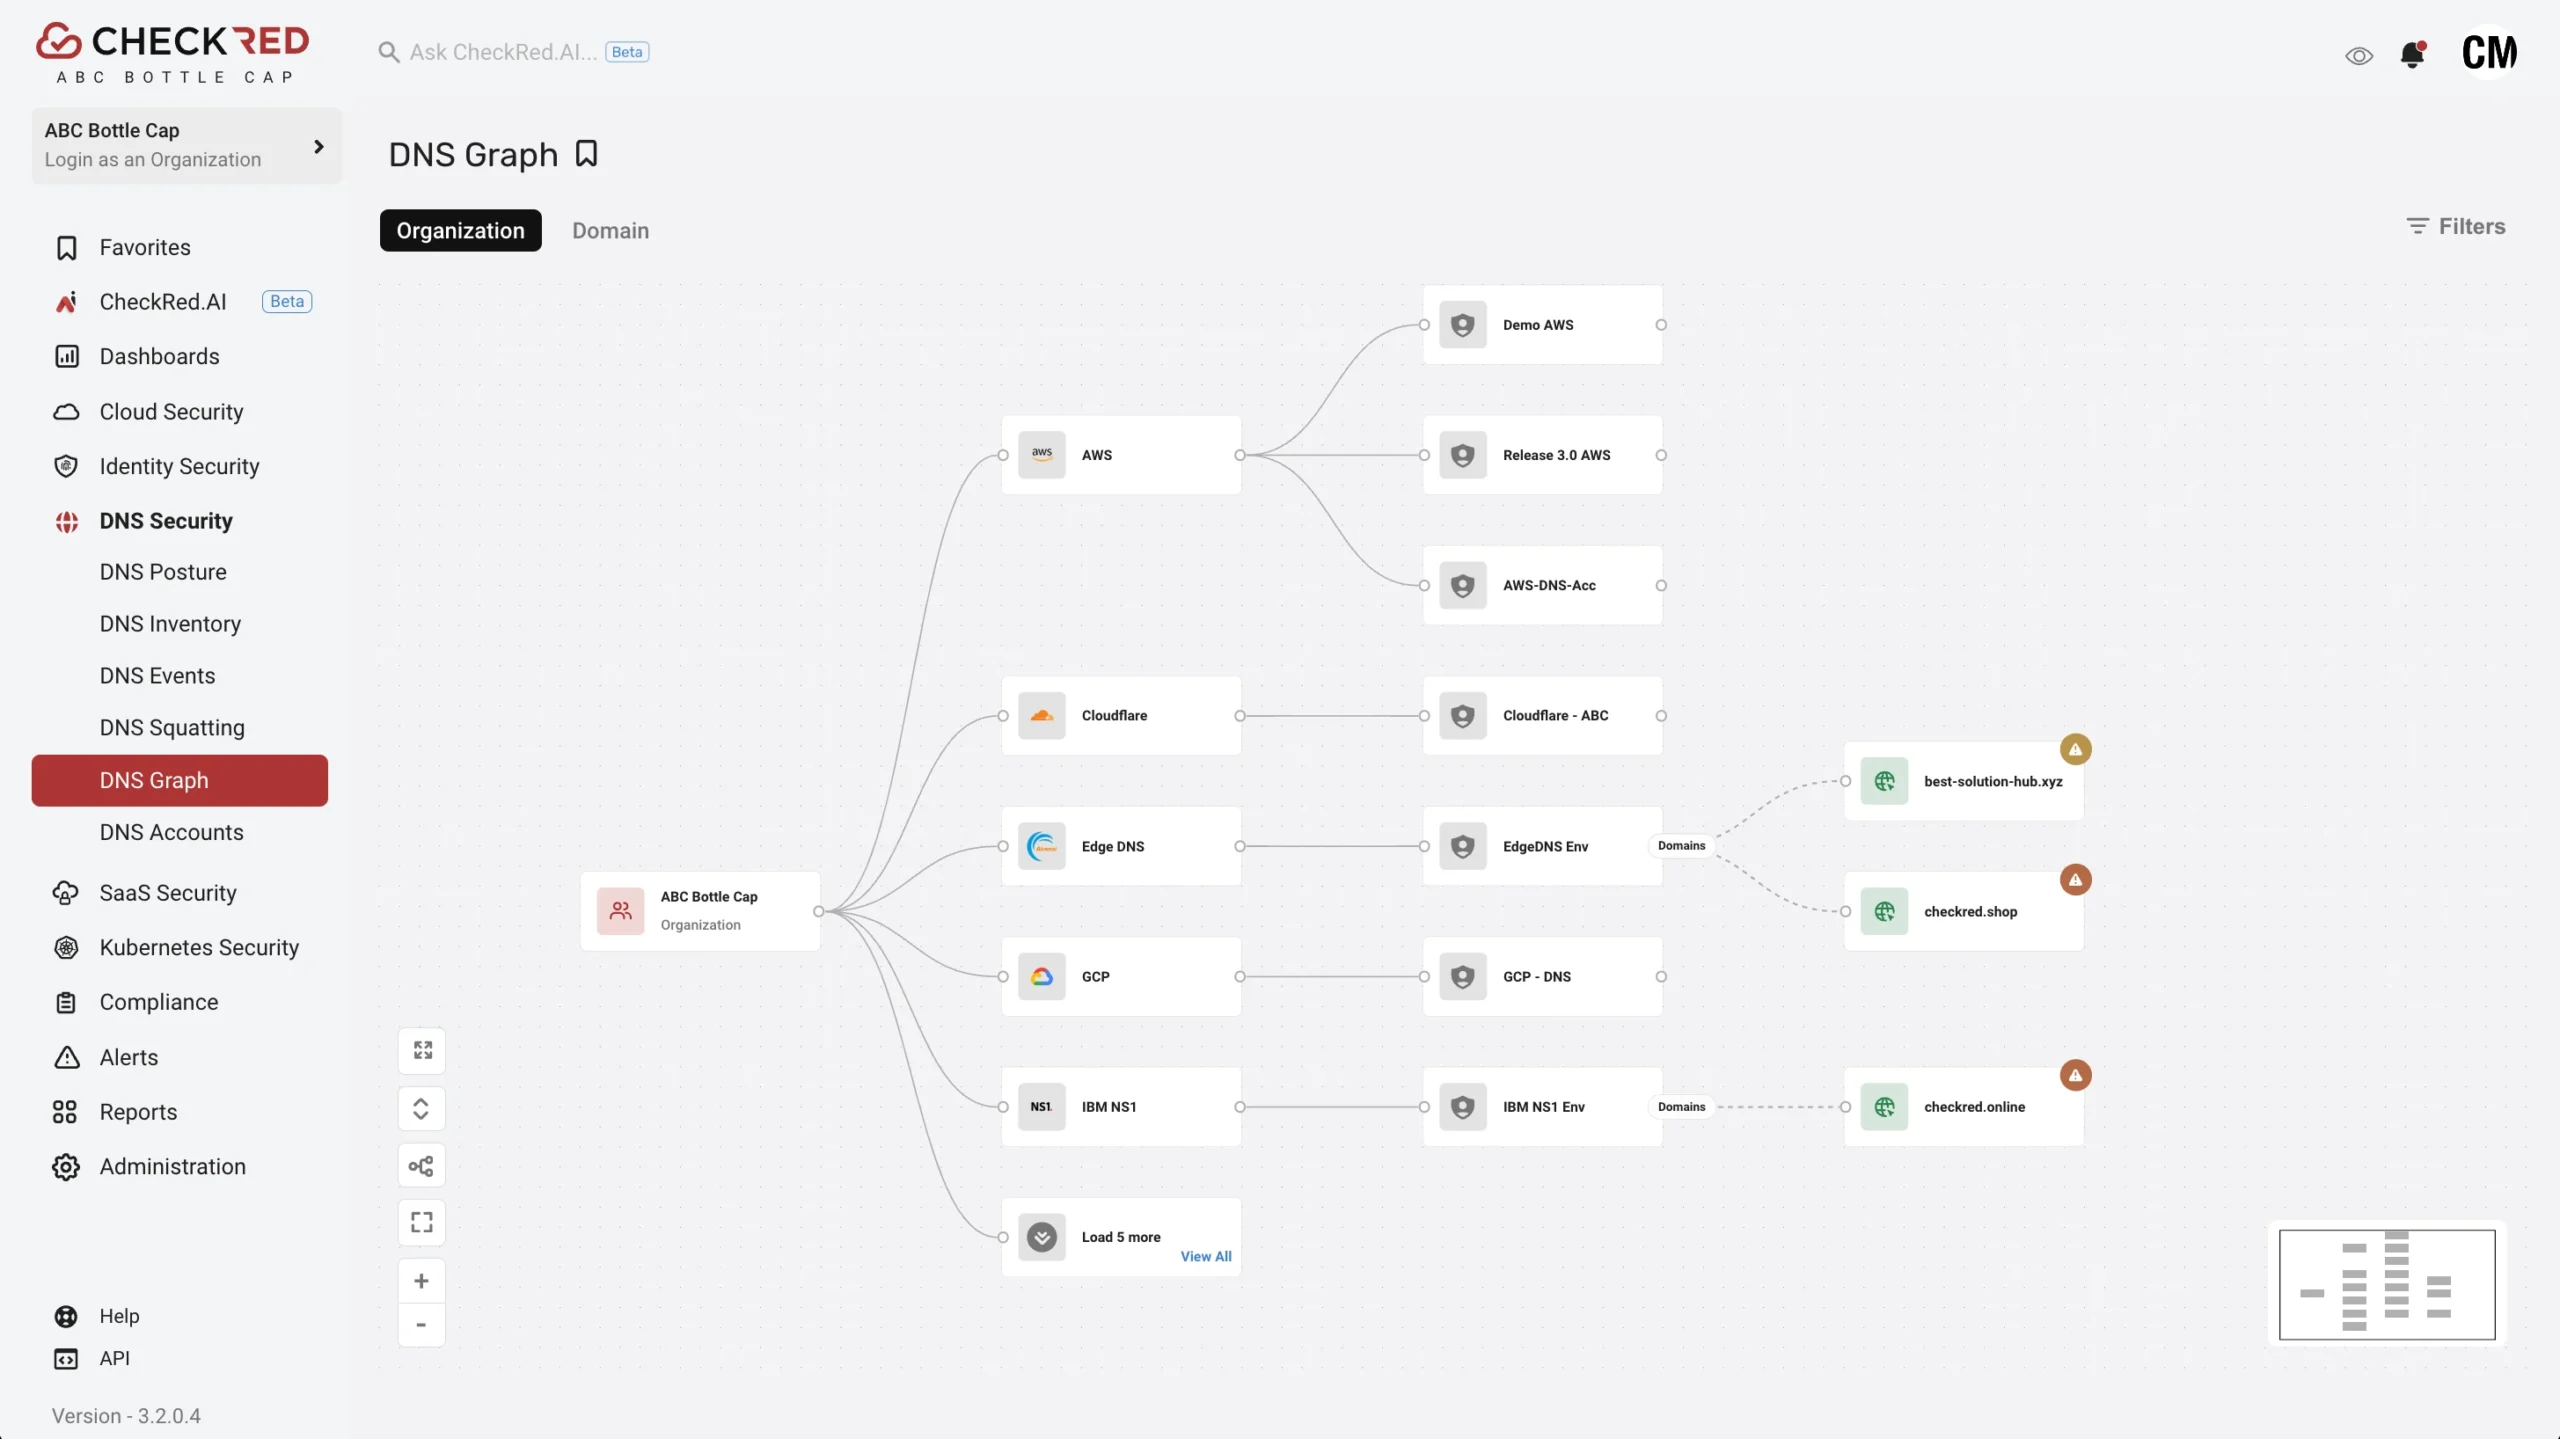Select the Demo AWS account node

(x=1542, y=325)
